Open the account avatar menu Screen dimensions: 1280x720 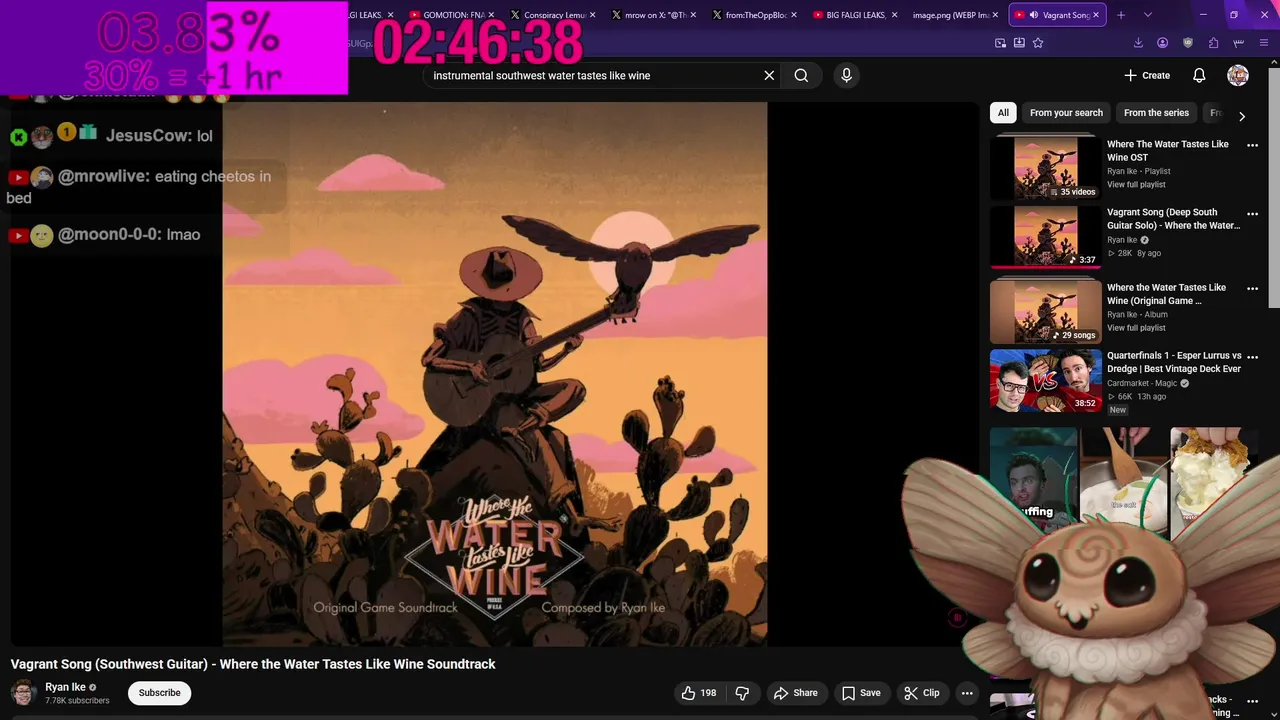(1238, 75)
